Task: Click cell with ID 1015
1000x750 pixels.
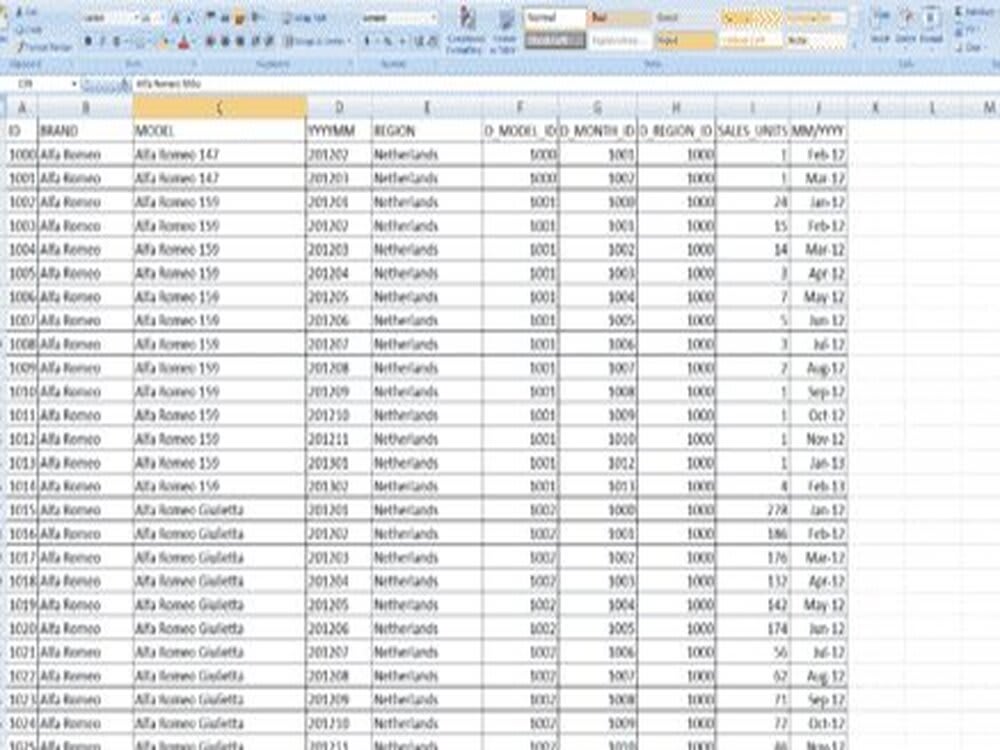Action: pyautogui.click(x=22, y=510)
